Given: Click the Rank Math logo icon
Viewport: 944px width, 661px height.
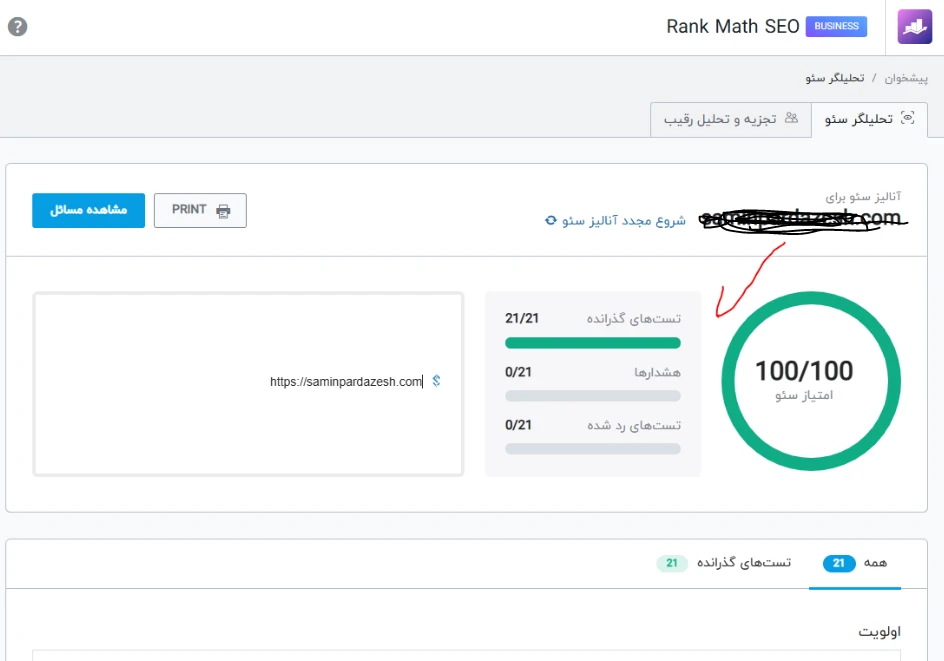Looking at the screenshot, I should pyautogui.click(x=914, y=27).
